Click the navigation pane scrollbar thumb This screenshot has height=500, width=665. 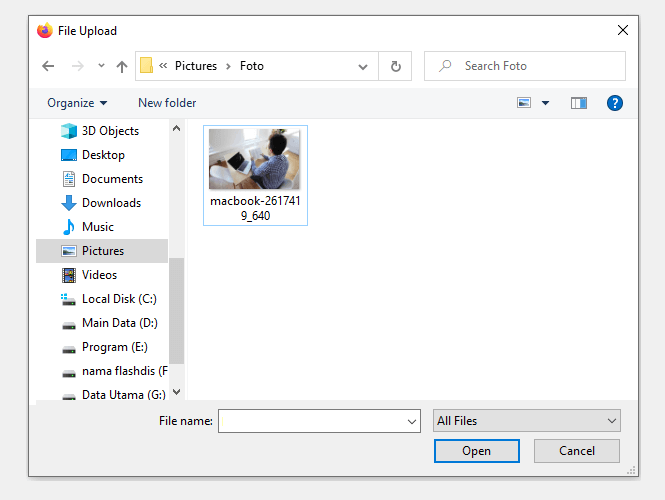click(x=176, y=311)
